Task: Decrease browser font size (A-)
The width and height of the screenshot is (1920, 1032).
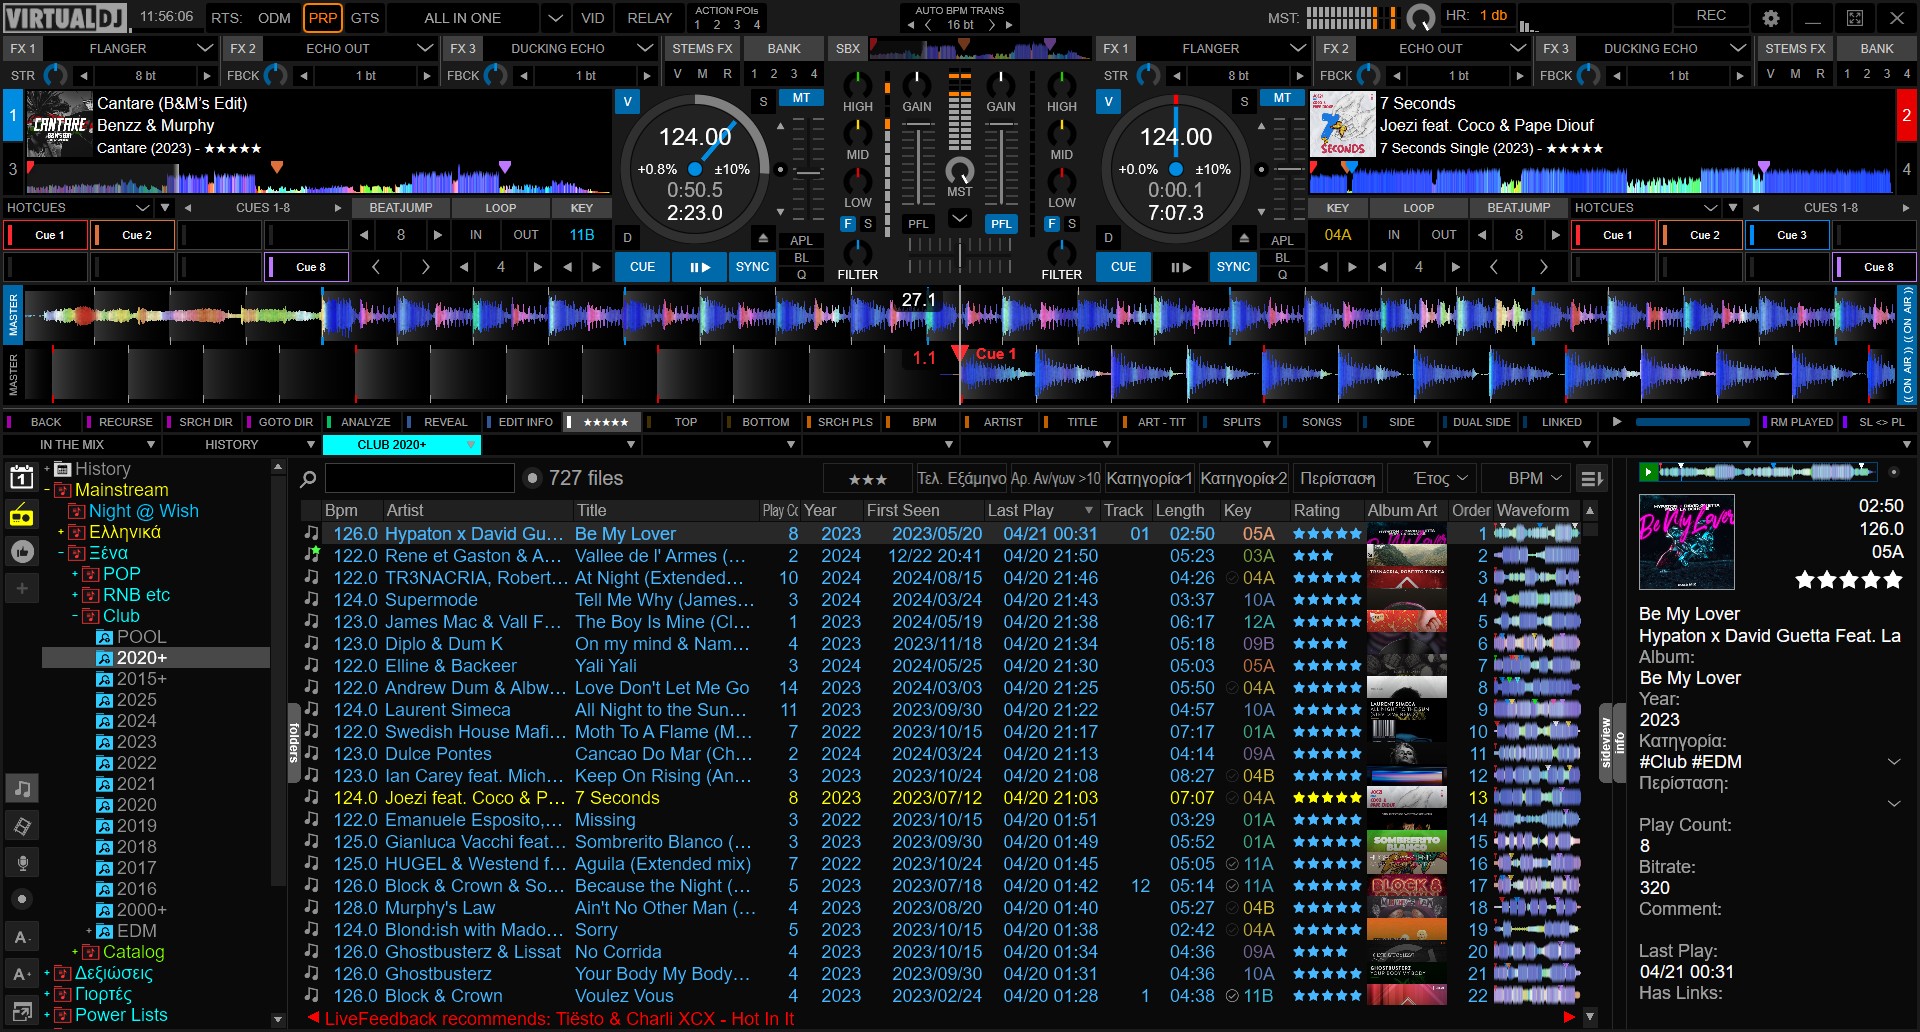Action: (x=21, y=937)
